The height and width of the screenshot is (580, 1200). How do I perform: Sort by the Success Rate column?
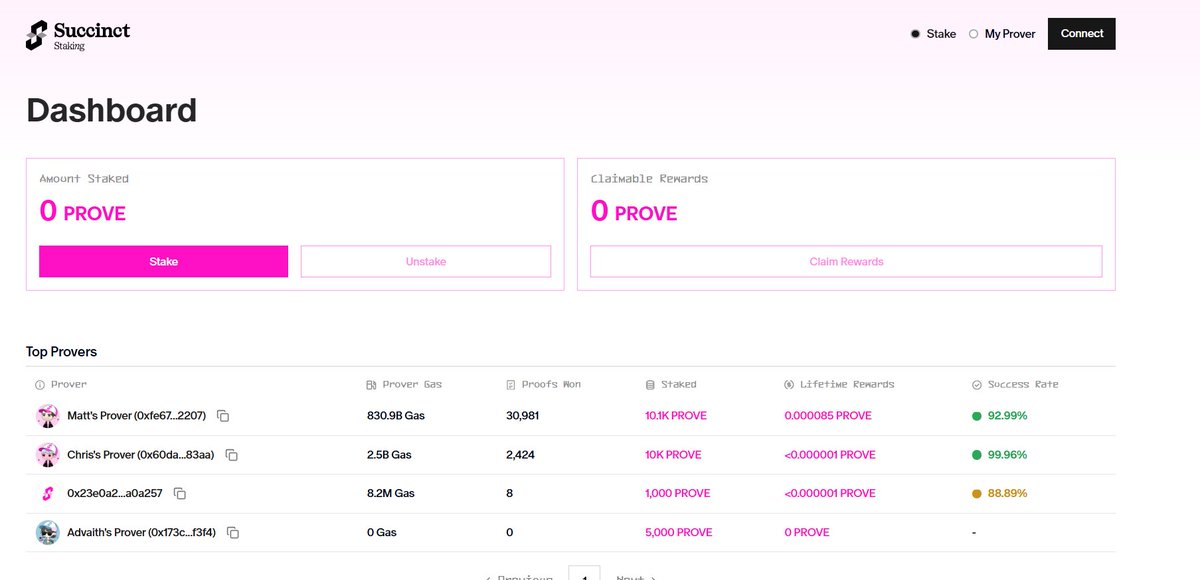(x=1023, y=385)
